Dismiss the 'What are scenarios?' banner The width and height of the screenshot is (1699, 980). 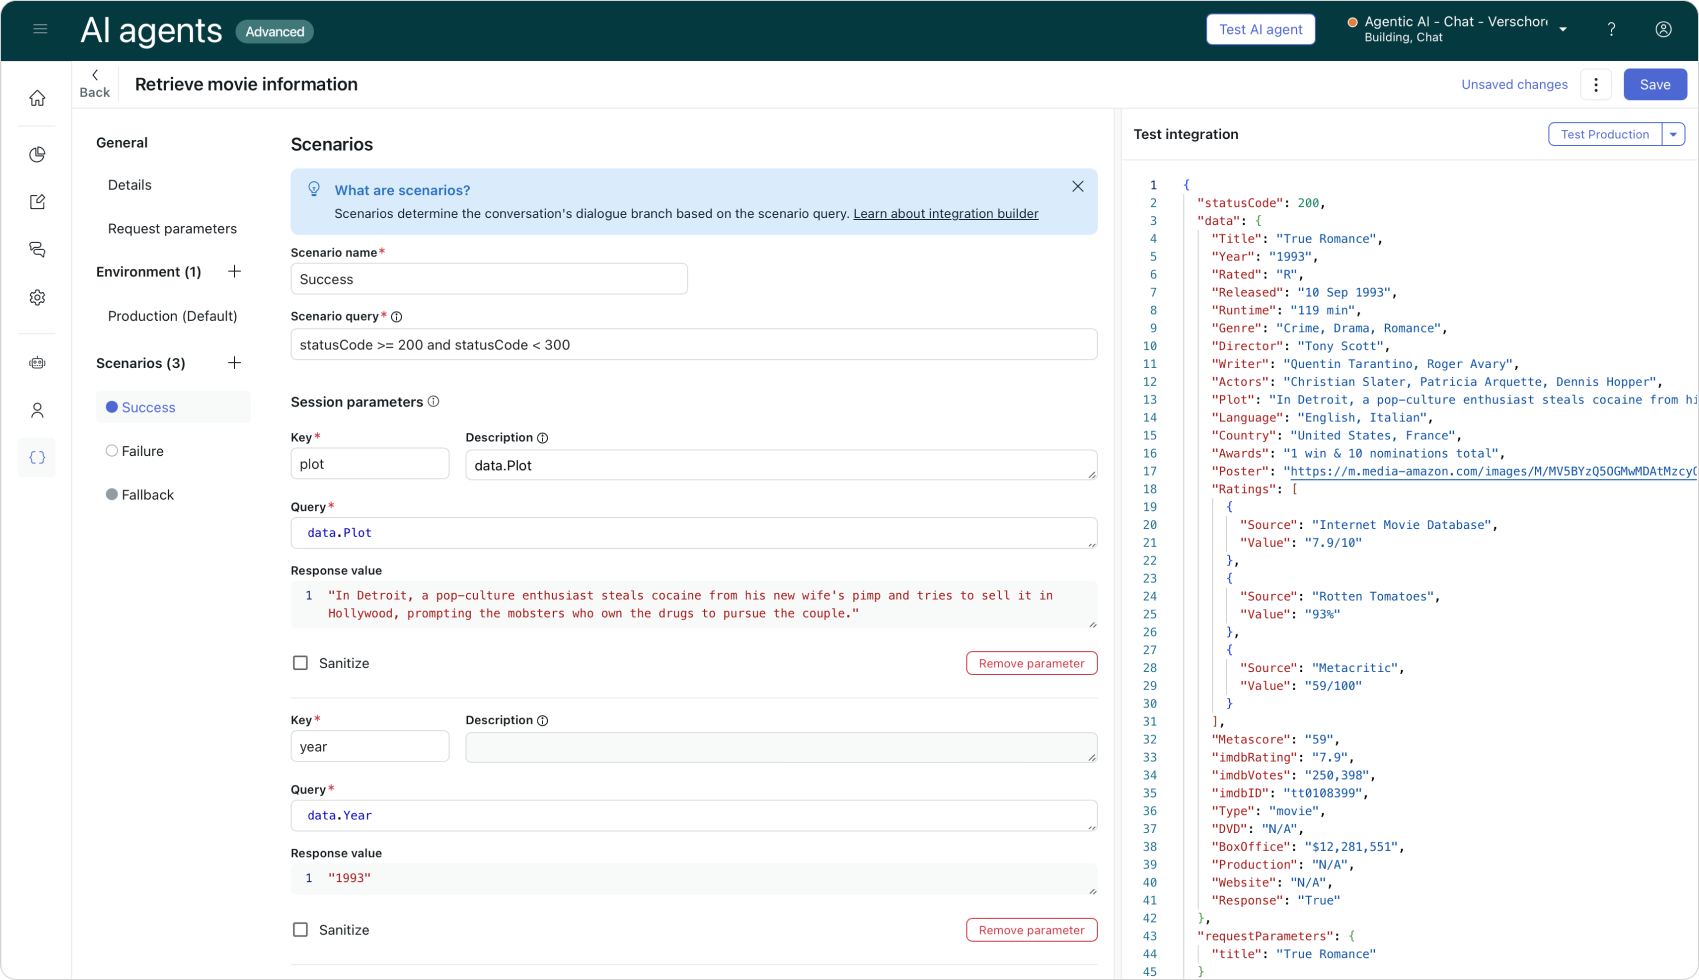1078,187
